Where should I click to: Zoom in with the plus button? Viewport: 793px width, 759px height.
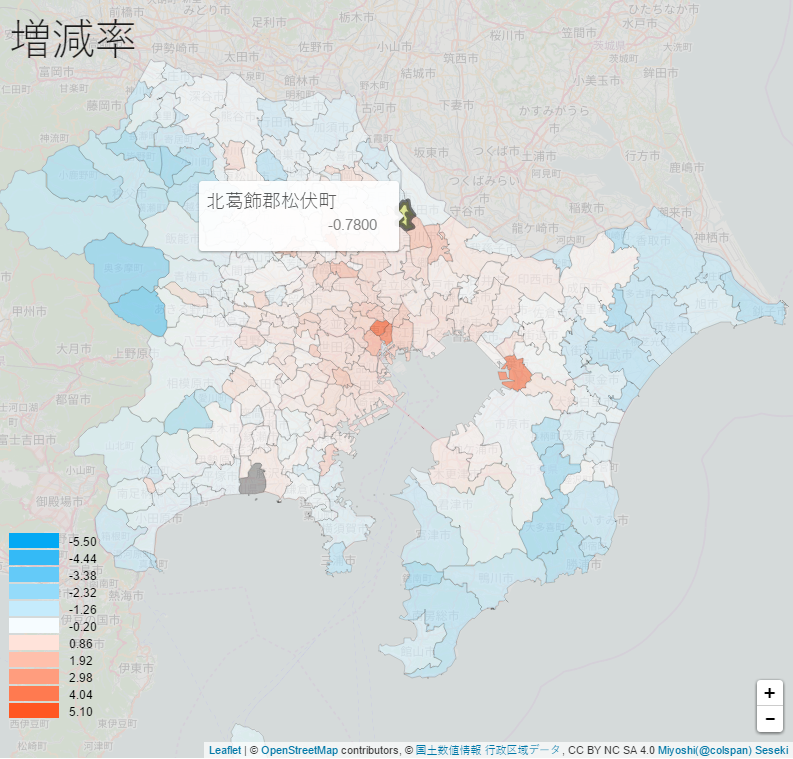point(768,693)
